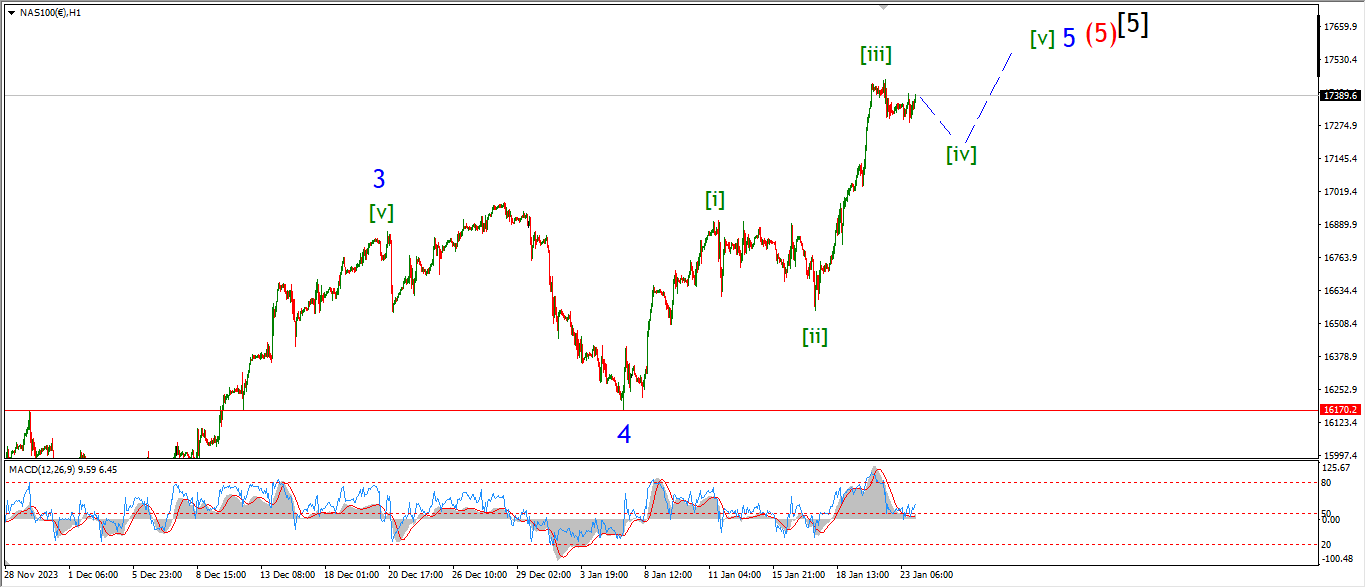Select the green [ii] wave label
This screenshot has width=1366, height=588.
815,337
